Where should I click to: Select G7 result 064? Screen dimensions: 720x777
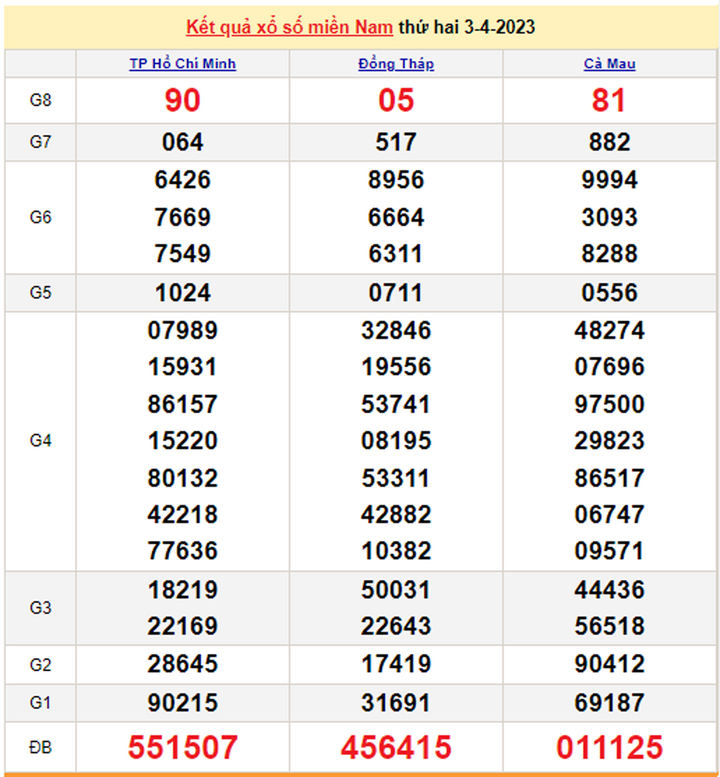click(x=182, y=142)
